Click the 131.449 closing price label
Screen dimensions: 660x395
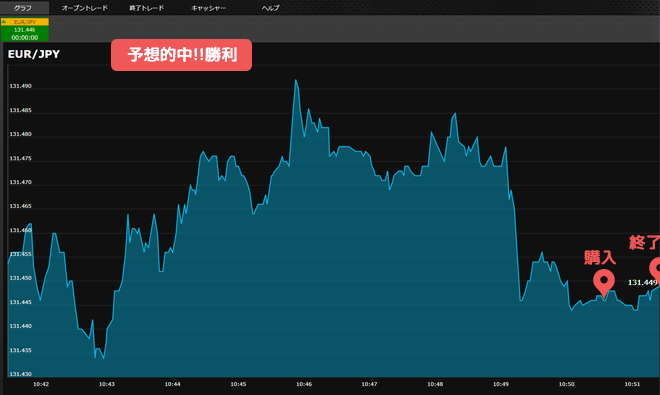tap(642, 282)
